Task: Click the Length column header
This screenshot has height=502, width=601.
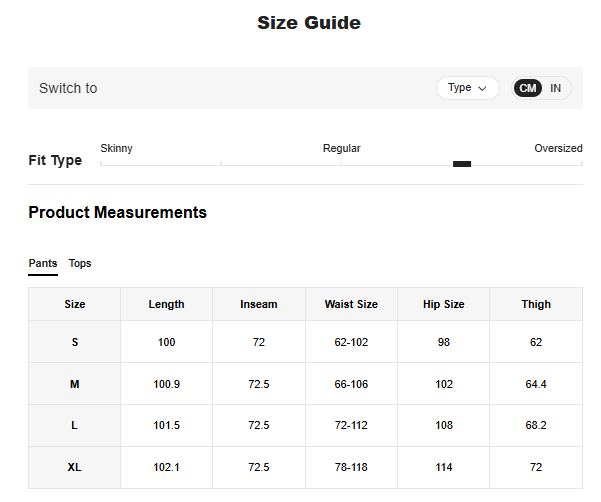Action: (166, 304)
